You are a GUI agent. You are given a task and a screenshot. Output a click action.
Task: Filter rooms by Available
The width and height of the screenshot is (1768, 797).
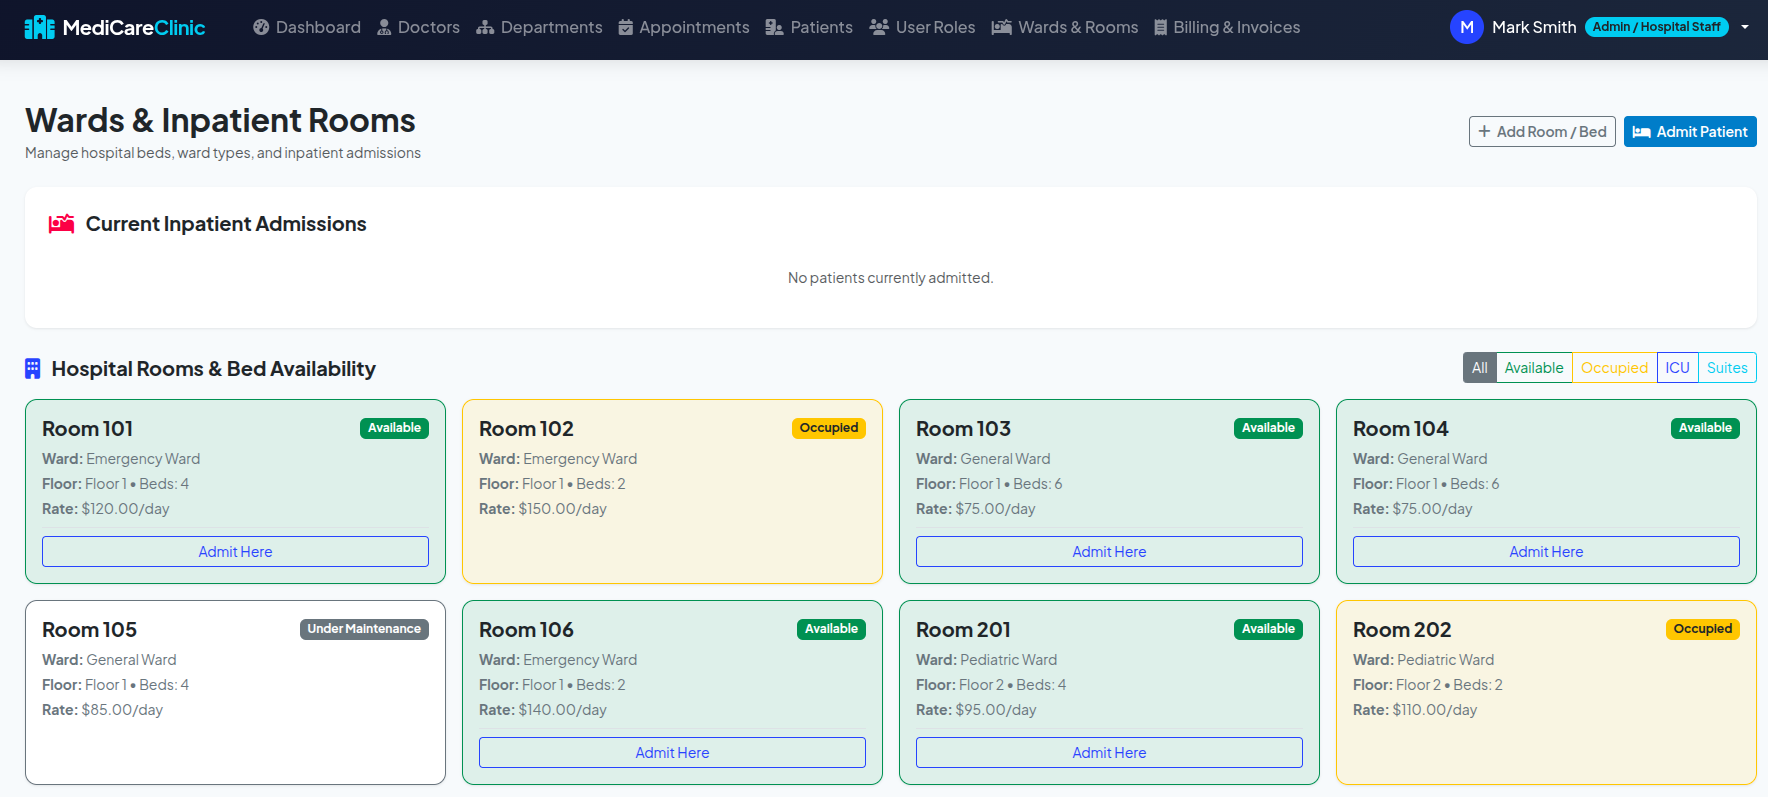pyautogui.click(x=1534, y=368)
